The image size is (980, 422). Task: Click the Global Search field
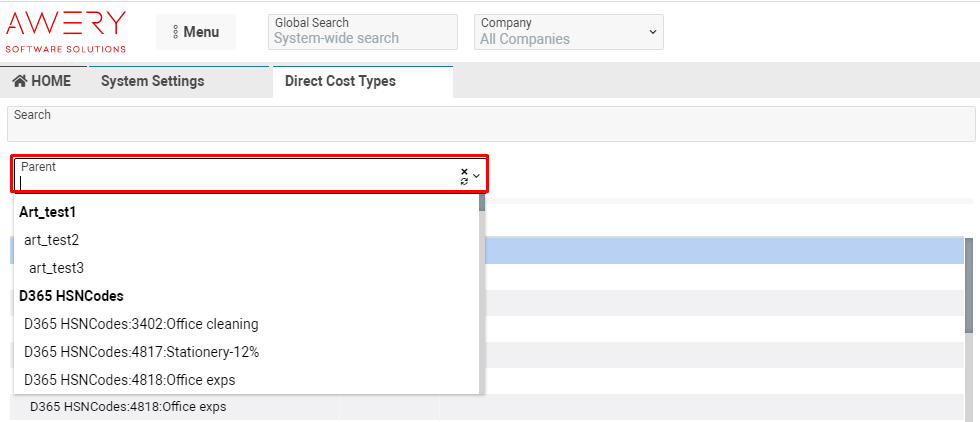click(363, 38)
